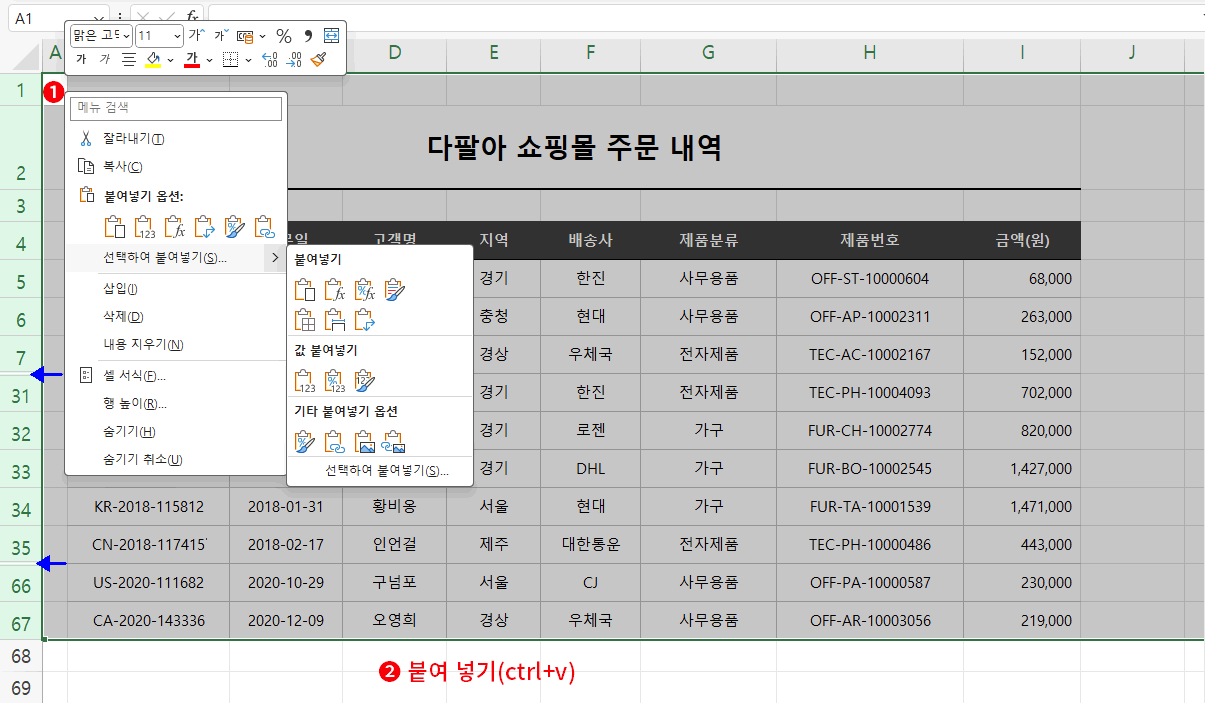Click Values 123 icon under 값 붙여넣기
The image size is (1205, 703).
[305, 381]
